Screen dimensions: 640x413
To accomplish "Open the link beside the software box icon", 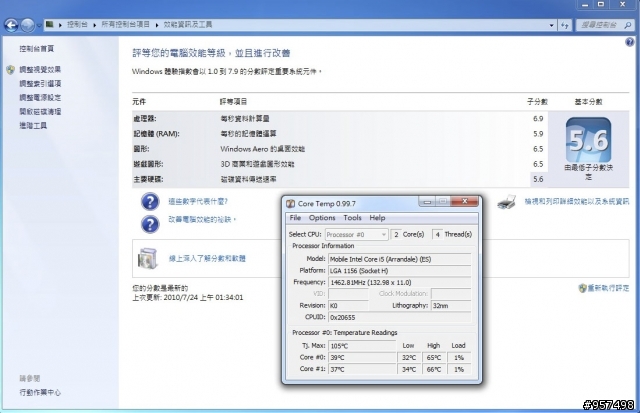I will click(207, 258).
